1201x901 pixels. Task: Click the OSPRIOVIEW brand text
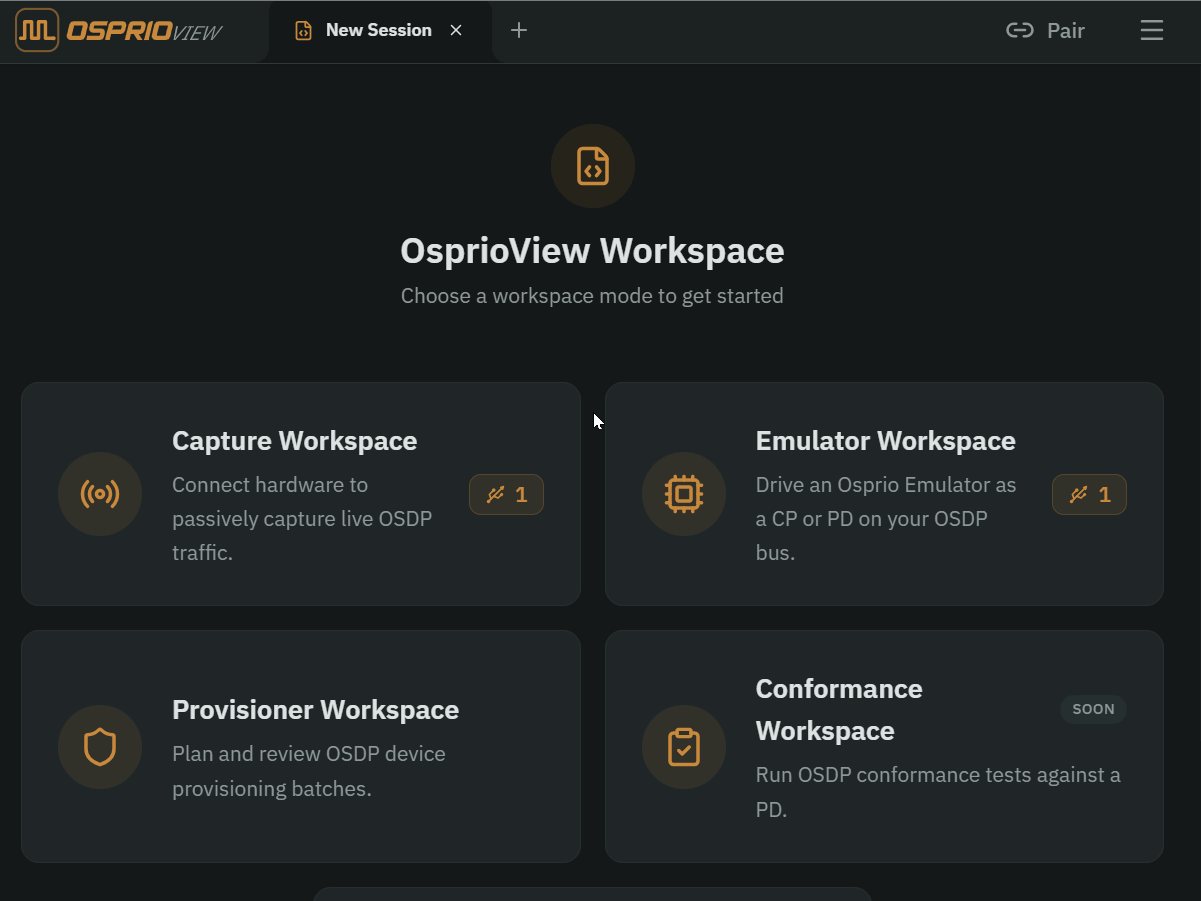pos(145,31)
